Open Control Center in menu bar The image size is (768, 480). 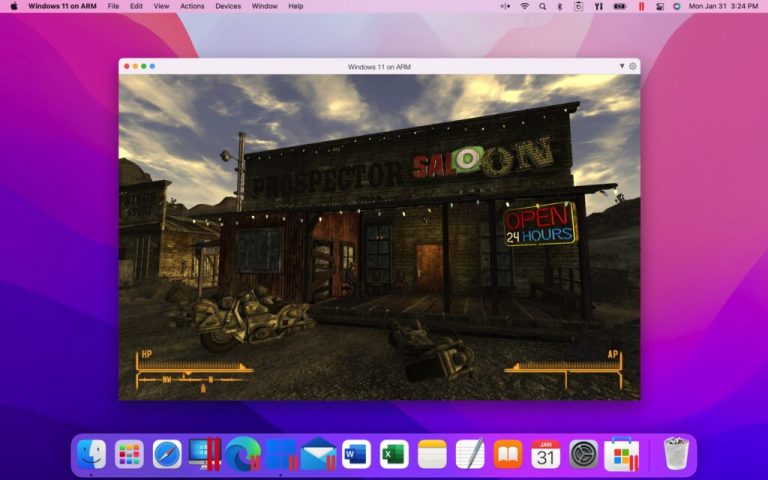(x=660, y=6)
